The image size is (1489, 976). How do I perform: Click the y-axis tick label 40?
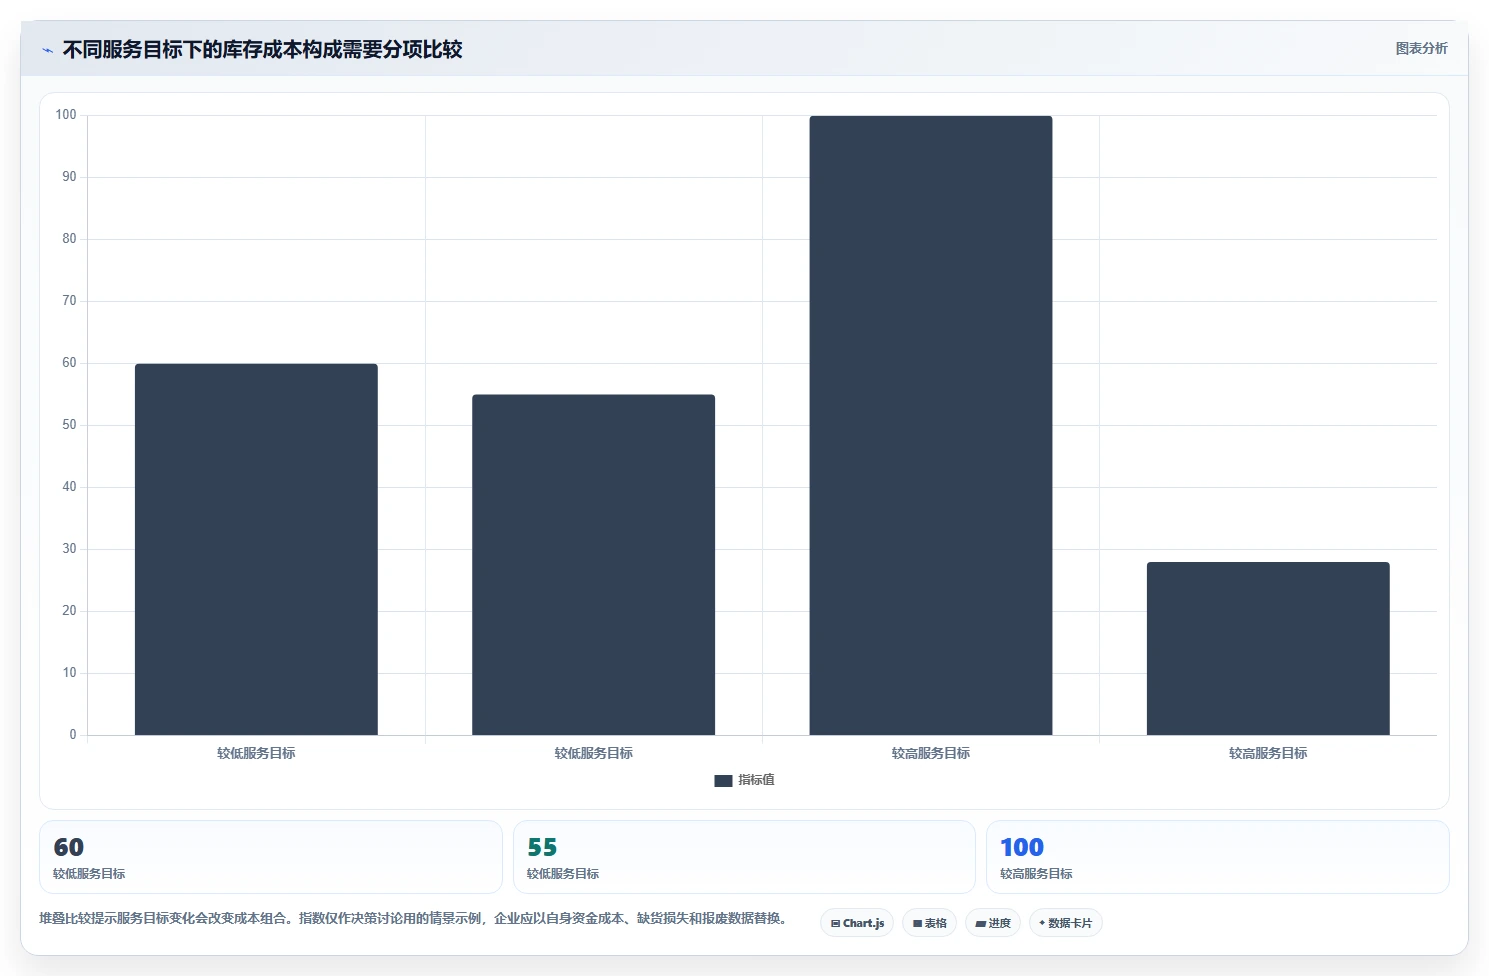pos(69,487)
